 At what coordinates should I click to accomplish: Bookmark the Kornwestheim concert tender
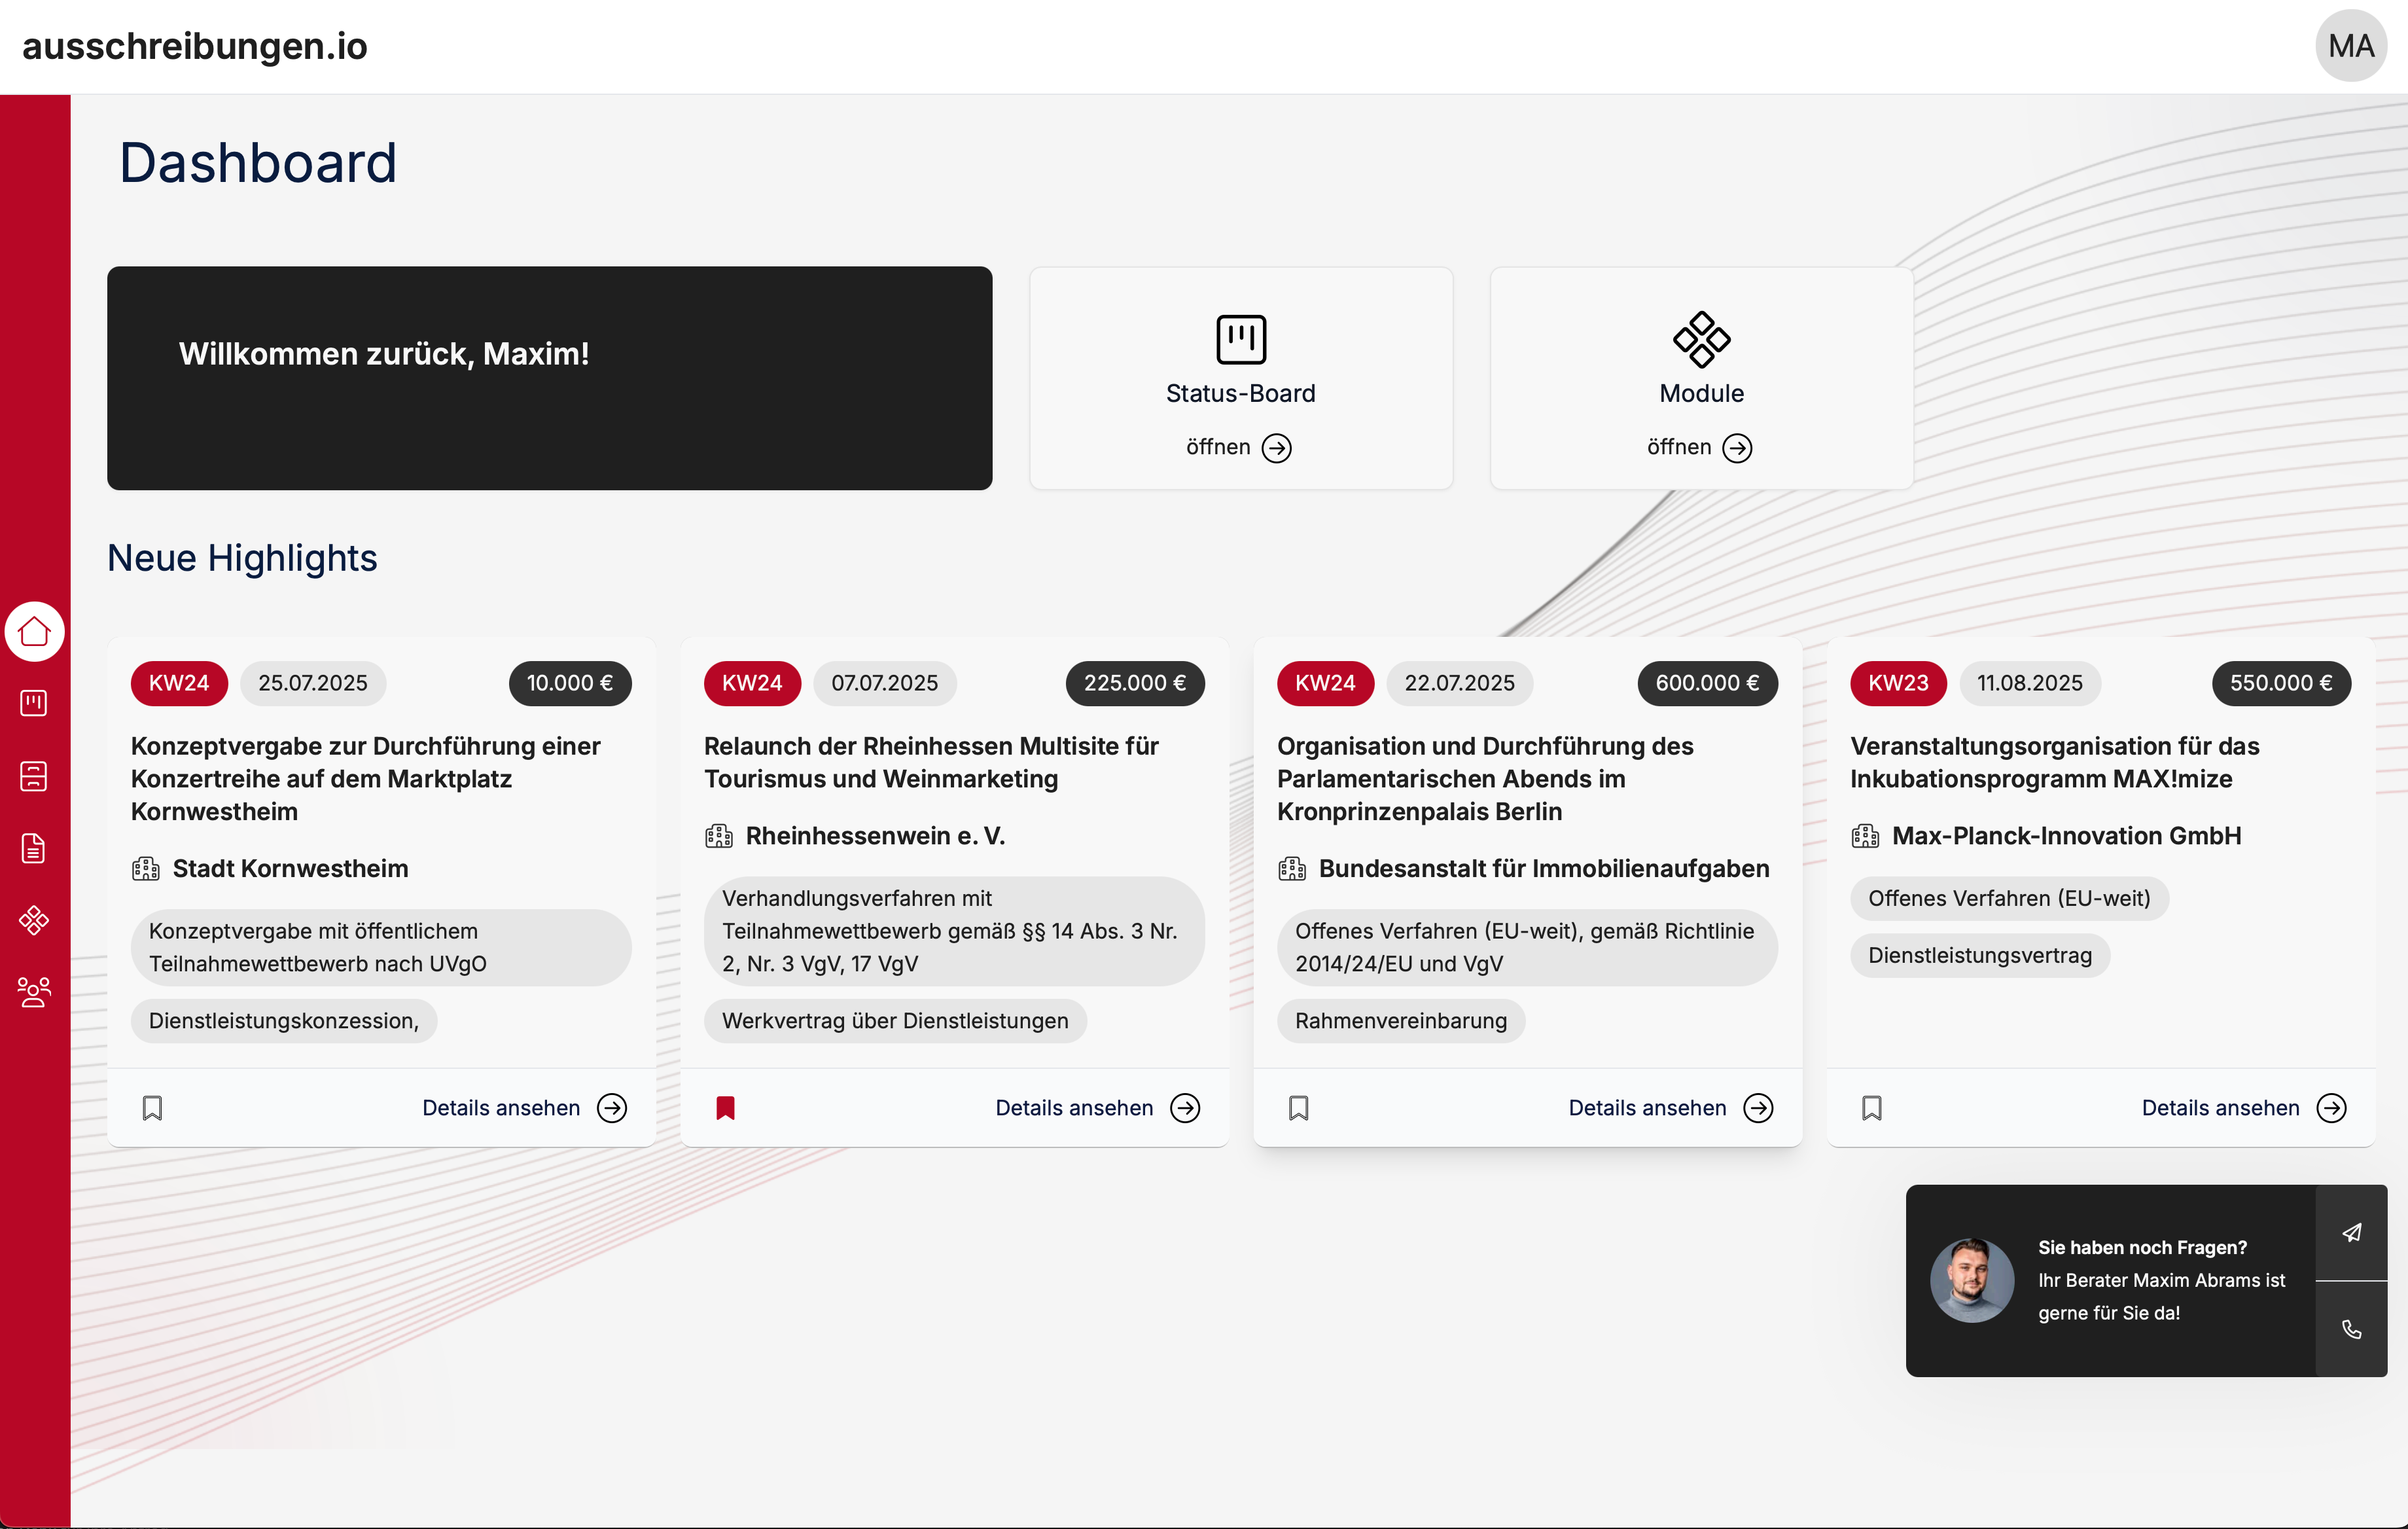tap(152, 1107)
